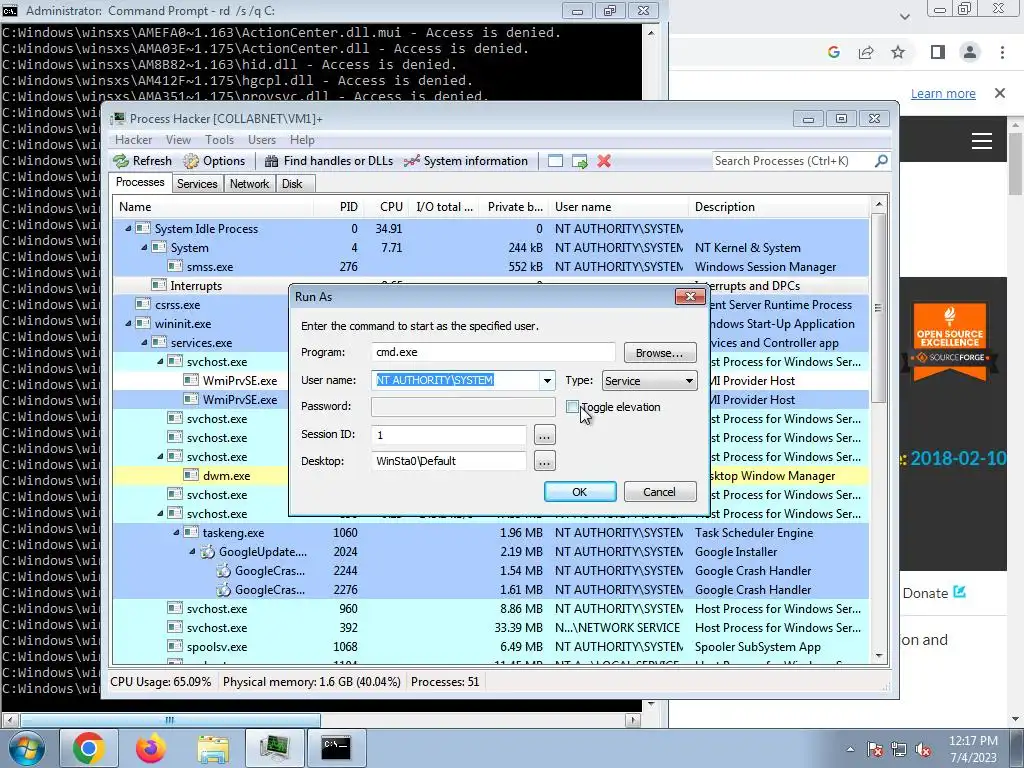Screen dimensions: 1024x768
Task: Open the Hacker menu
Action: [x=133, y=140]
